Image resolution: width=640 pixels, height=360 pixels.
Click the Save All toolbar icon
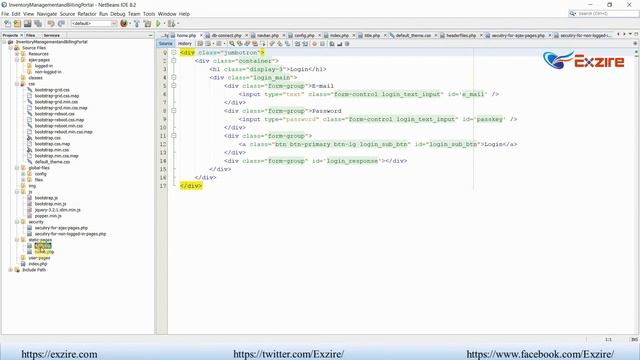click(38, 24)
